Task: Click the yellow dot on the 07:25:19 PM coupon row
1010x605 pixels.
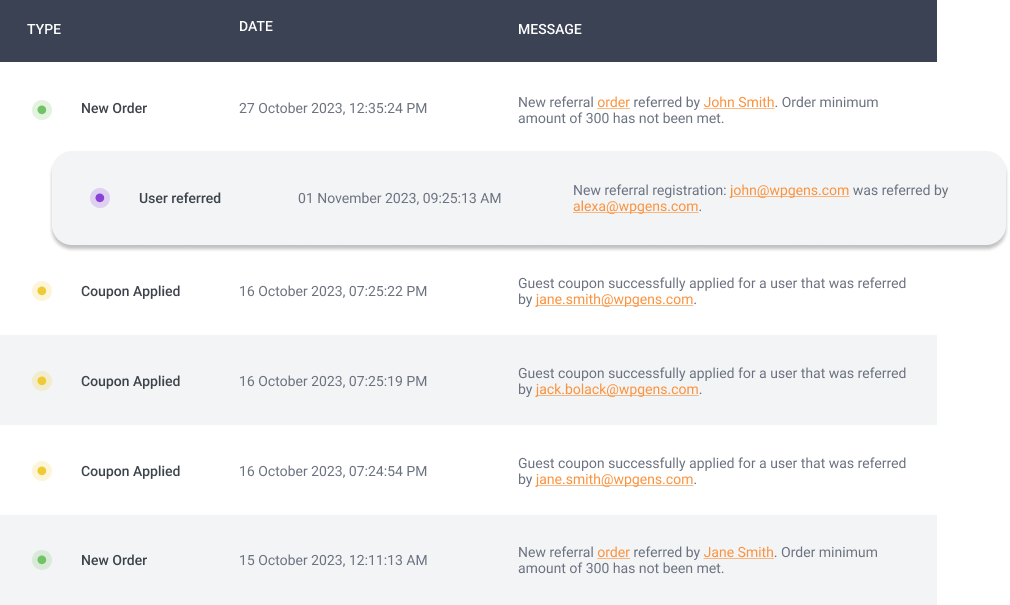Action: 42,381
